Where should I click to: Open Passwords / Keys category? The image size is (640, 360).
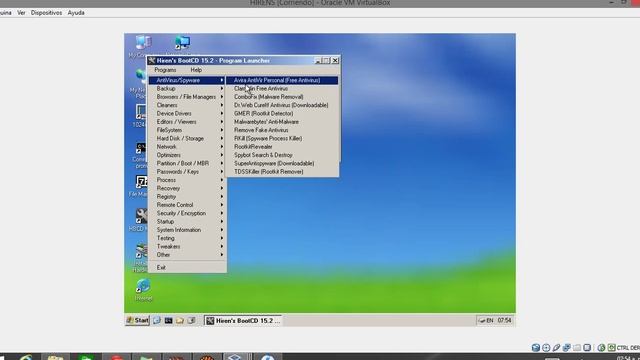(187, 172)
